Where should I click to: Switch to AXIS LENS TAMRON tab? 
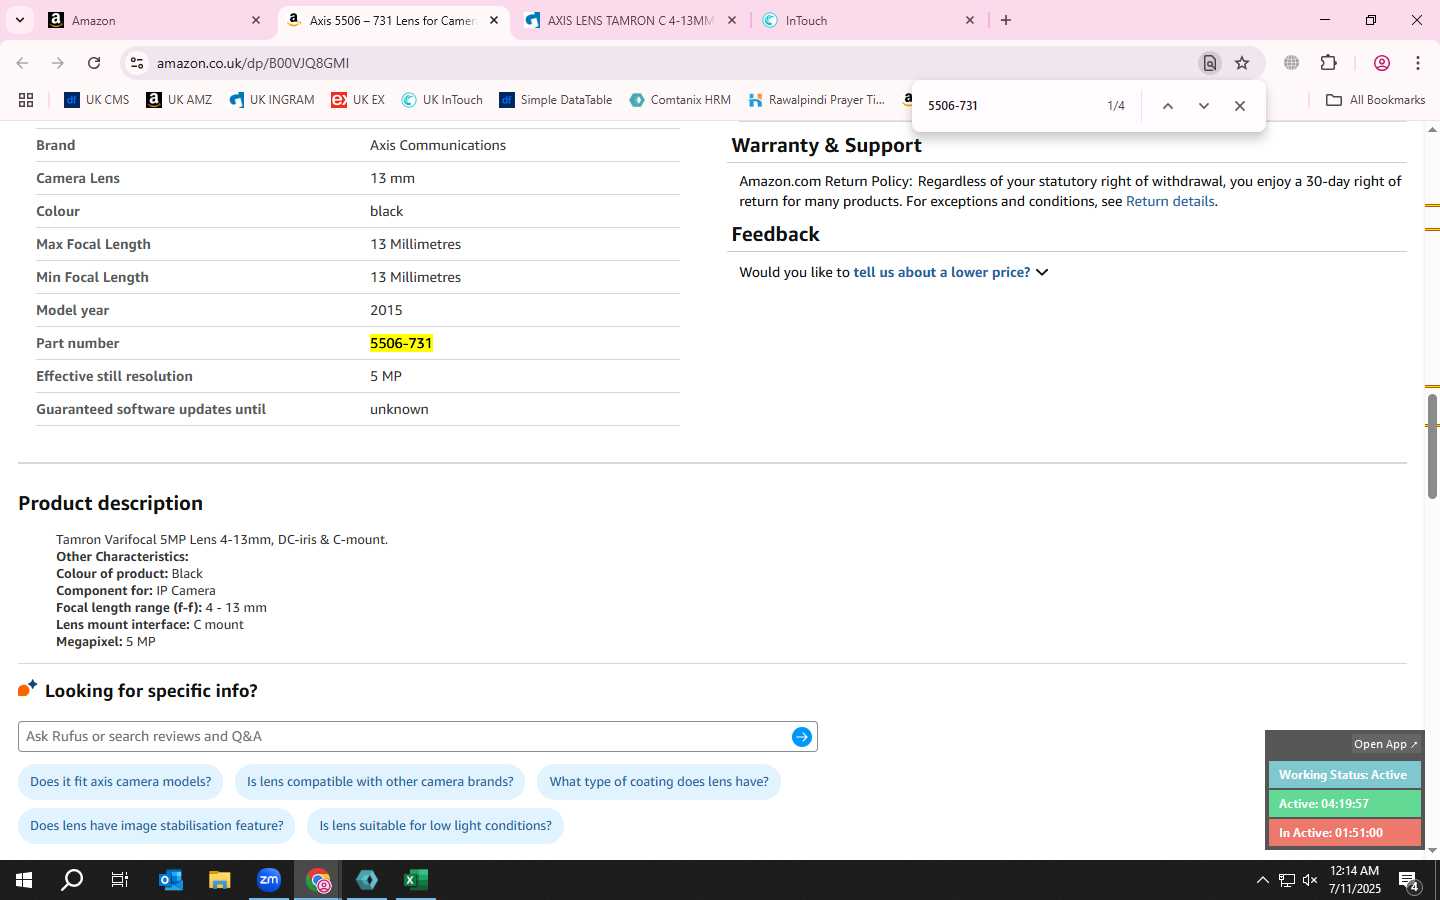tap(630, 20)
